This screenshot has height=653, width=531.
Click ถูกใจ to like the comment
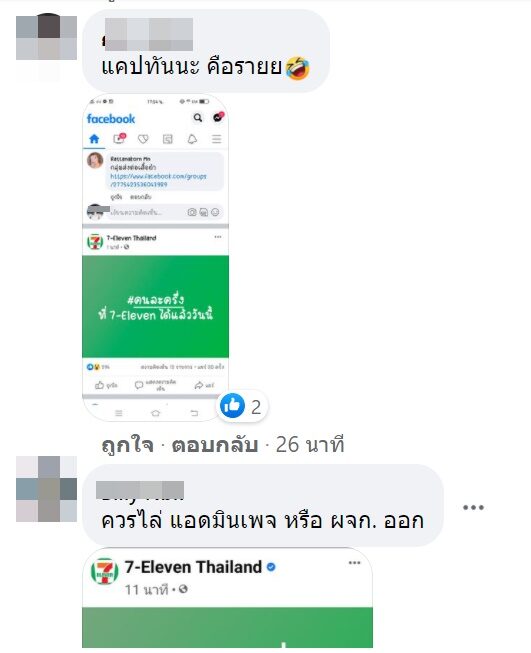click(x=127, y=445)
